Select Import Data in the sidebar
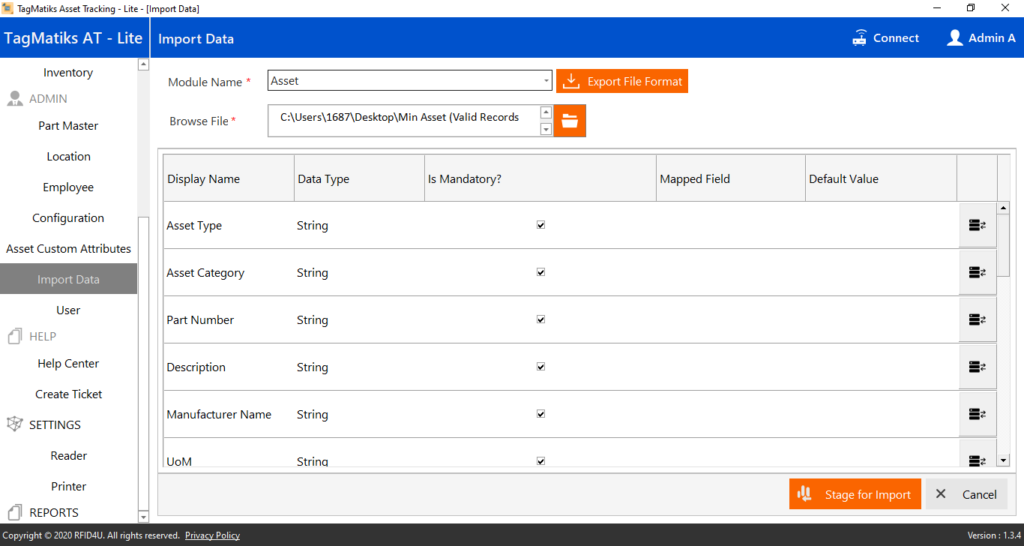Viewport: 1024px width, 546px height. pos(68,279)
